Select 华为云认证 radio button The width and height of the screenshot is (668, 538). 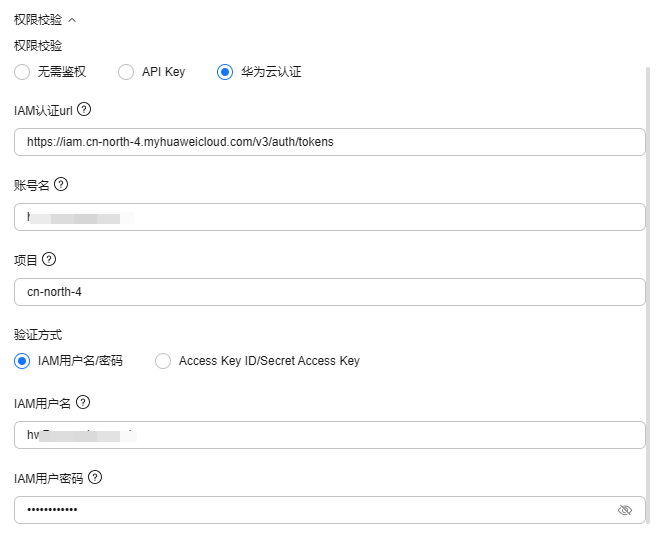pos(225,72)
